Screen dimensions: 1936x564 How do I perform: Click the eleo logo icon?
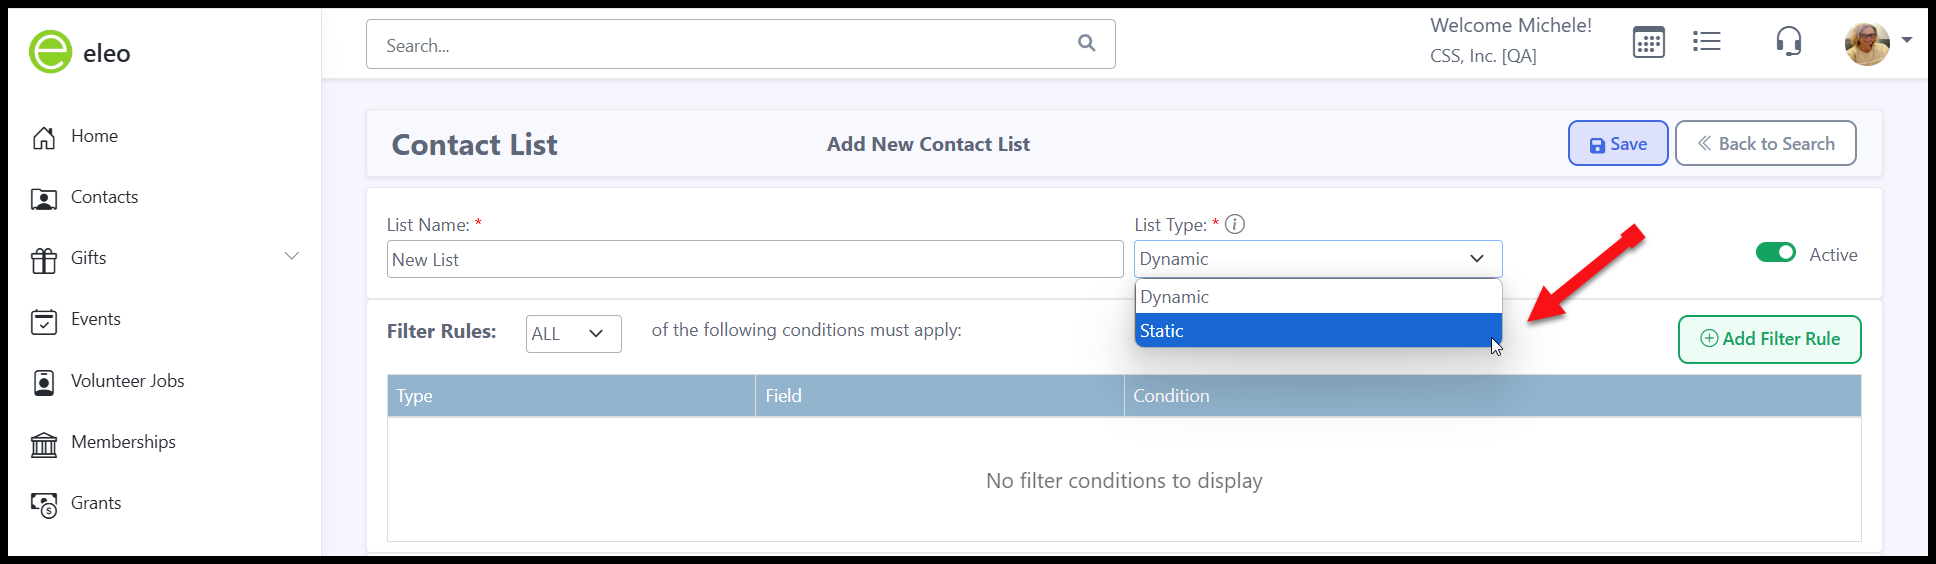click(50, 52)
